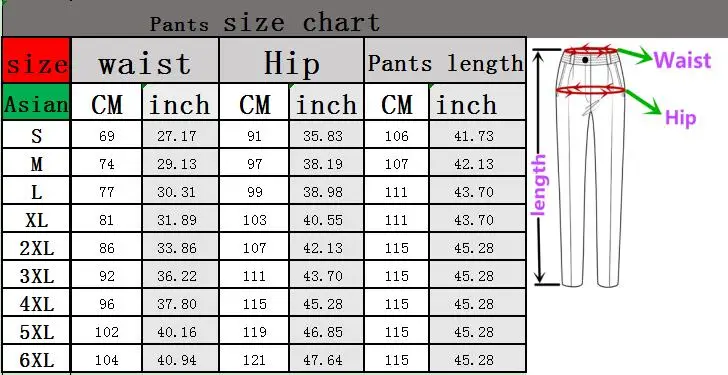Click the XL waist inch value 31.89
728x375 pixels.
point(177,220)
